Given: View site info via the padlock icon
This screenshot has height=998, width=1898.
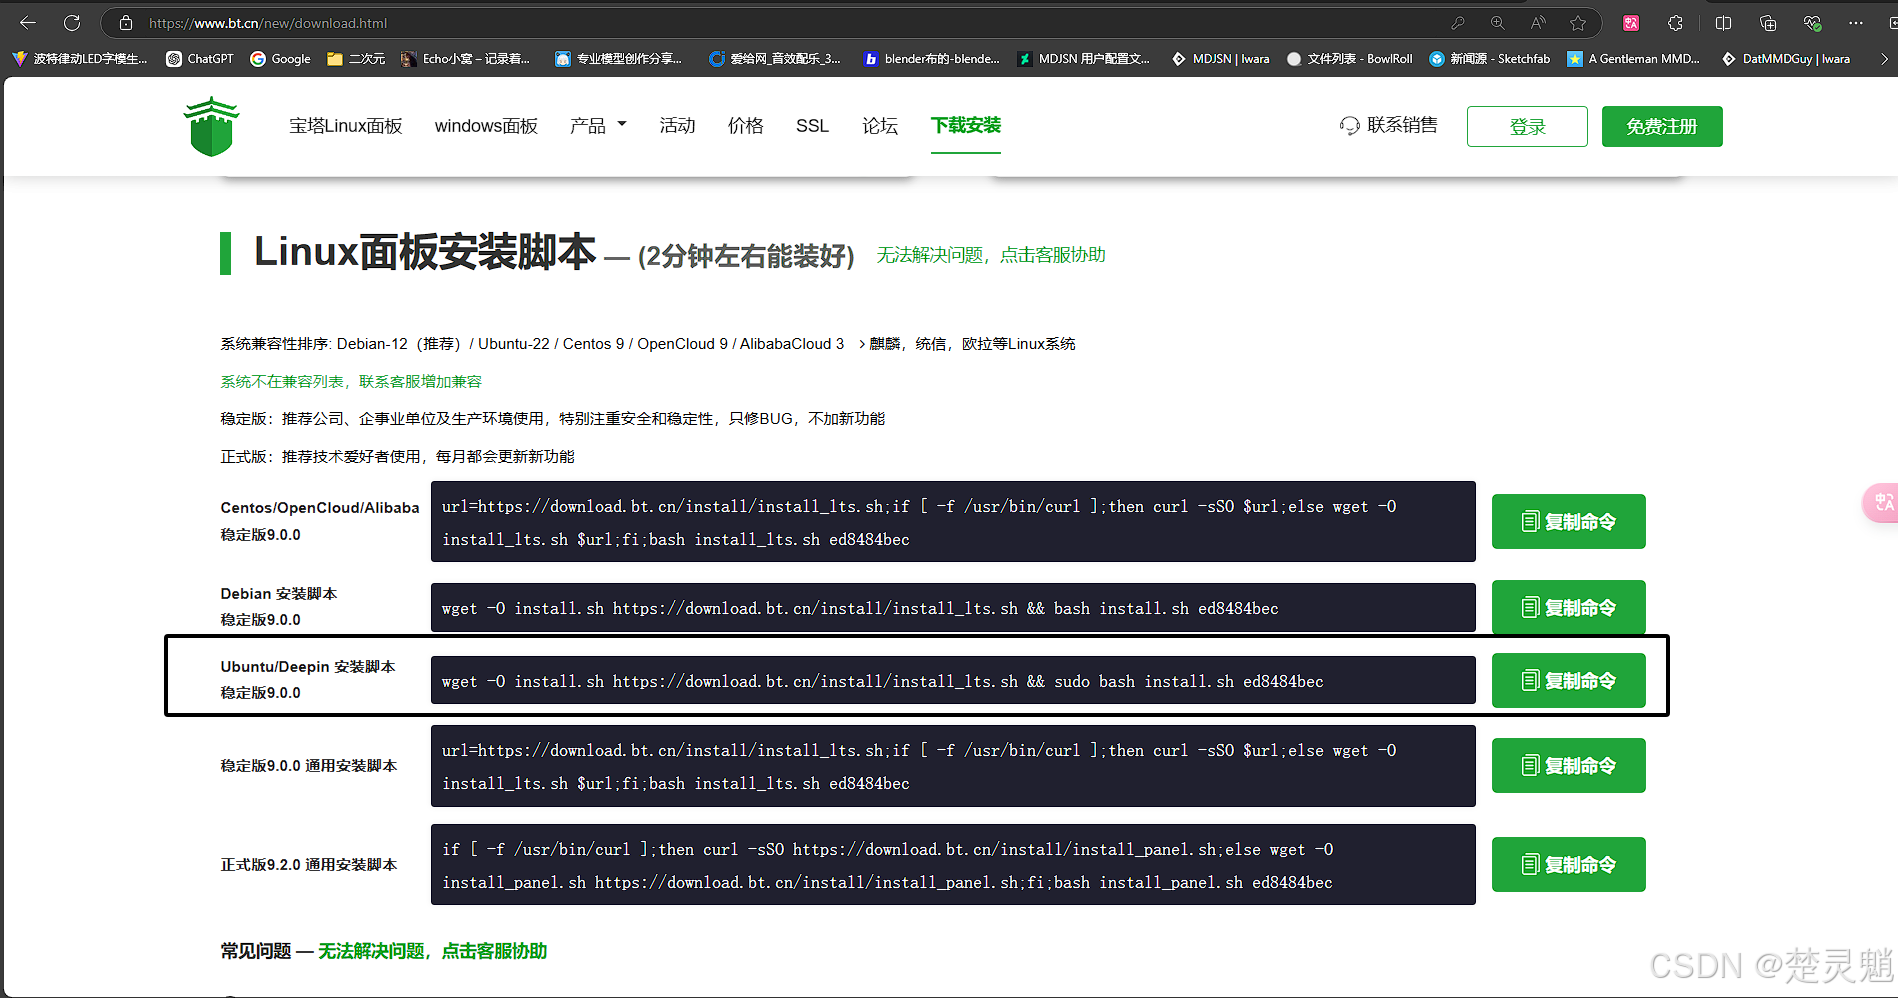Looking at the screenshot, I should (126, 23).
